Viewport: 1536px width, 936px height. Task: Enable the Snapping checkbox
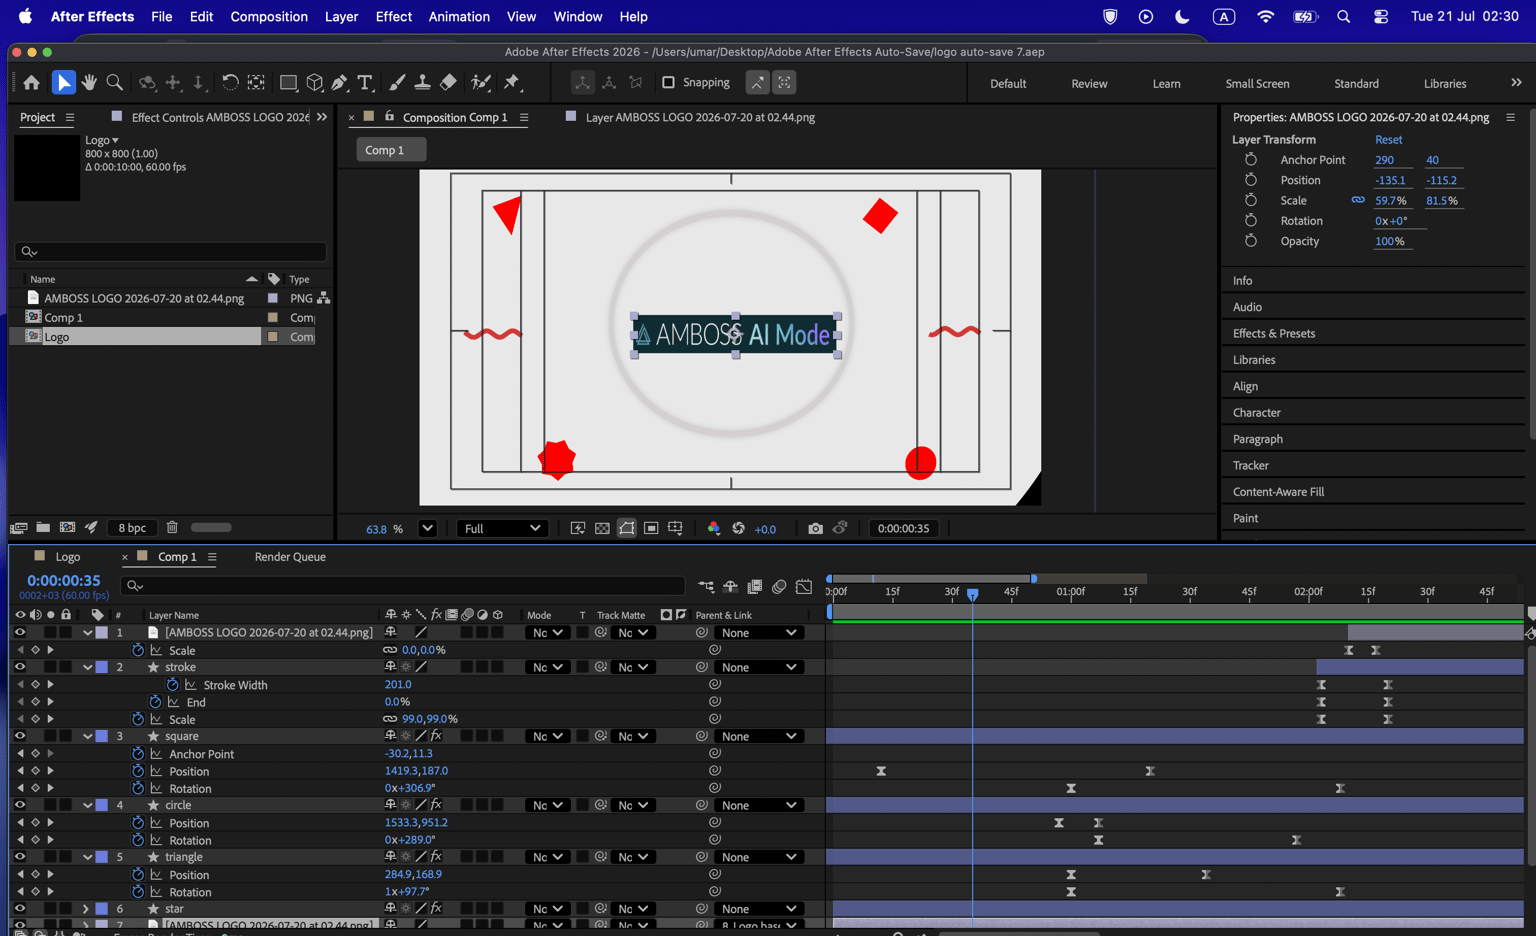coord(668,83)
